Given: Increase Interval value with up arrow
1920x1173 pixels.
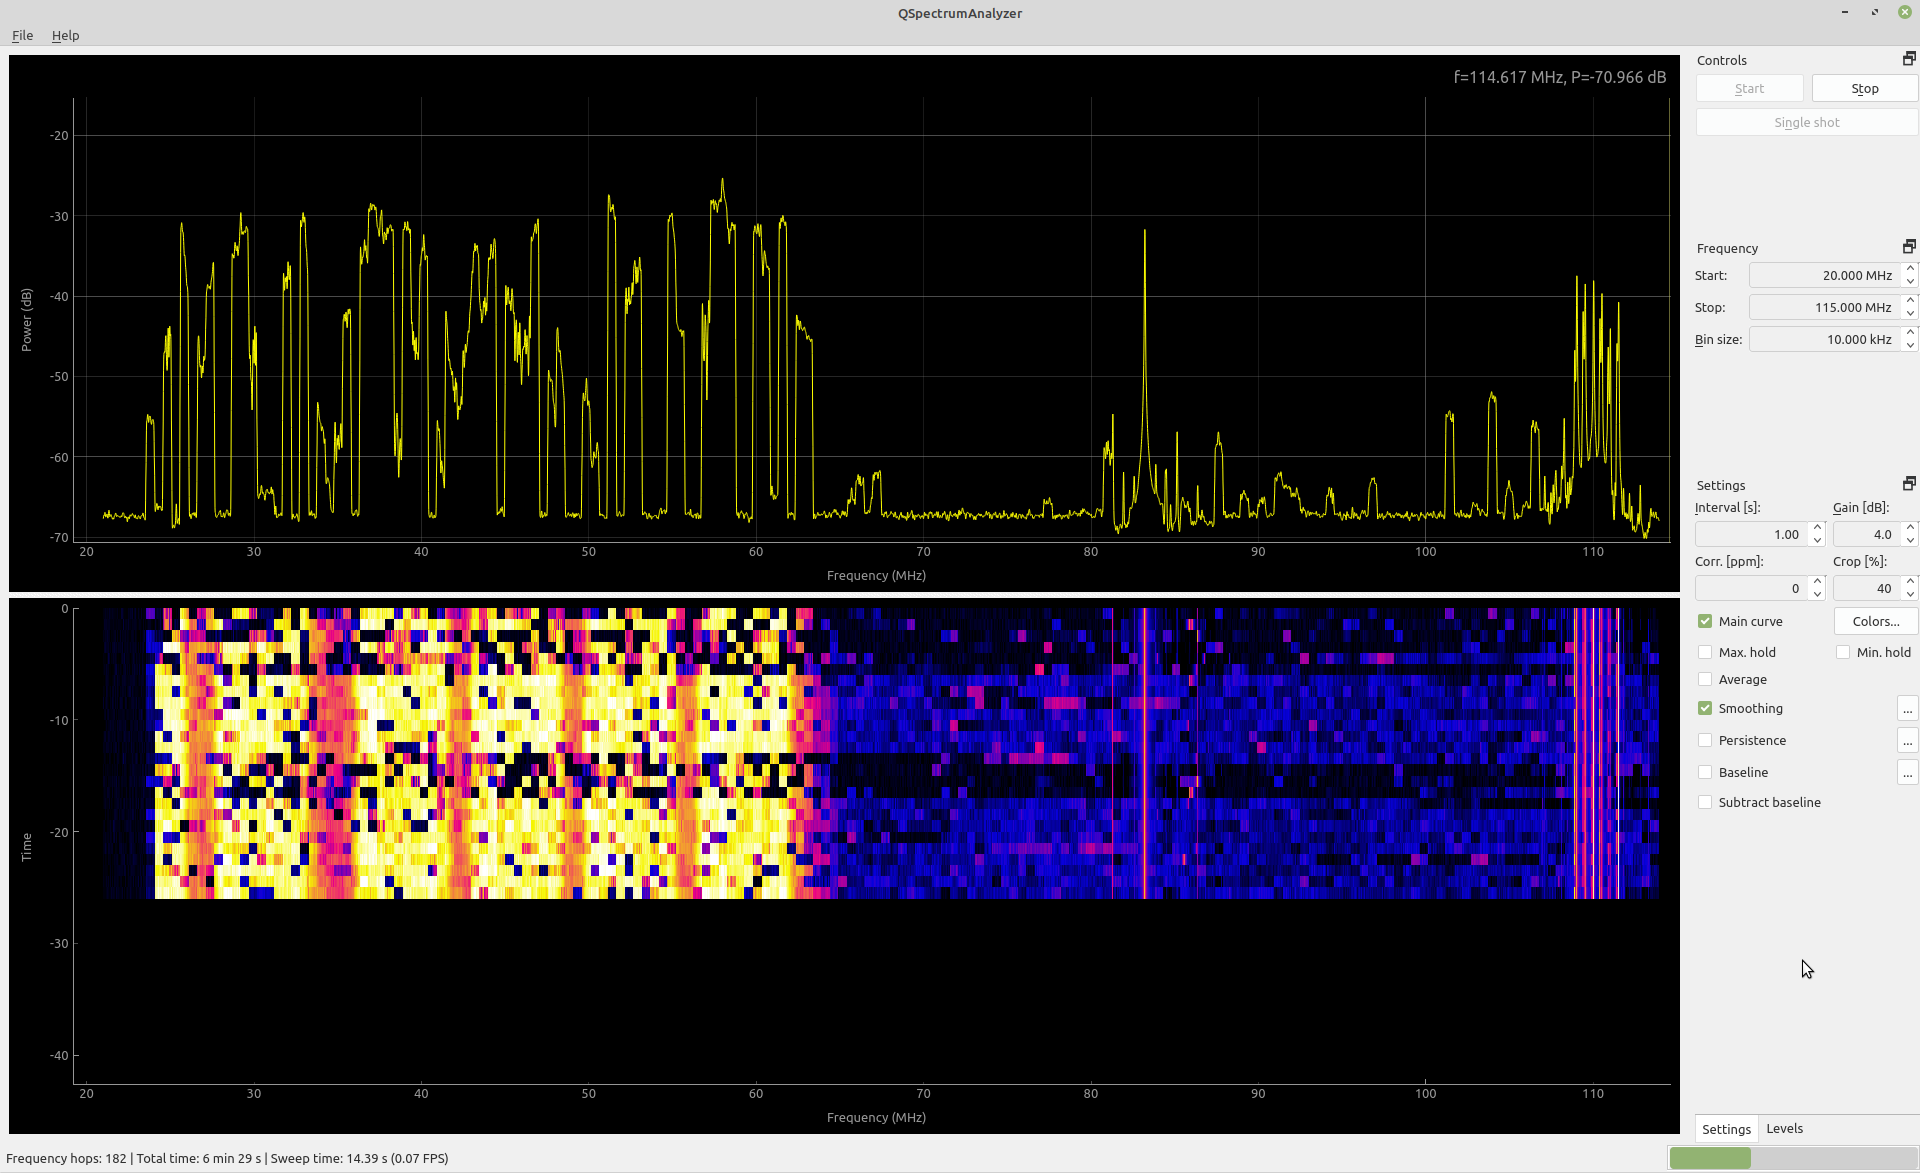Looking at the screenshot, I should coord(1817,528).
